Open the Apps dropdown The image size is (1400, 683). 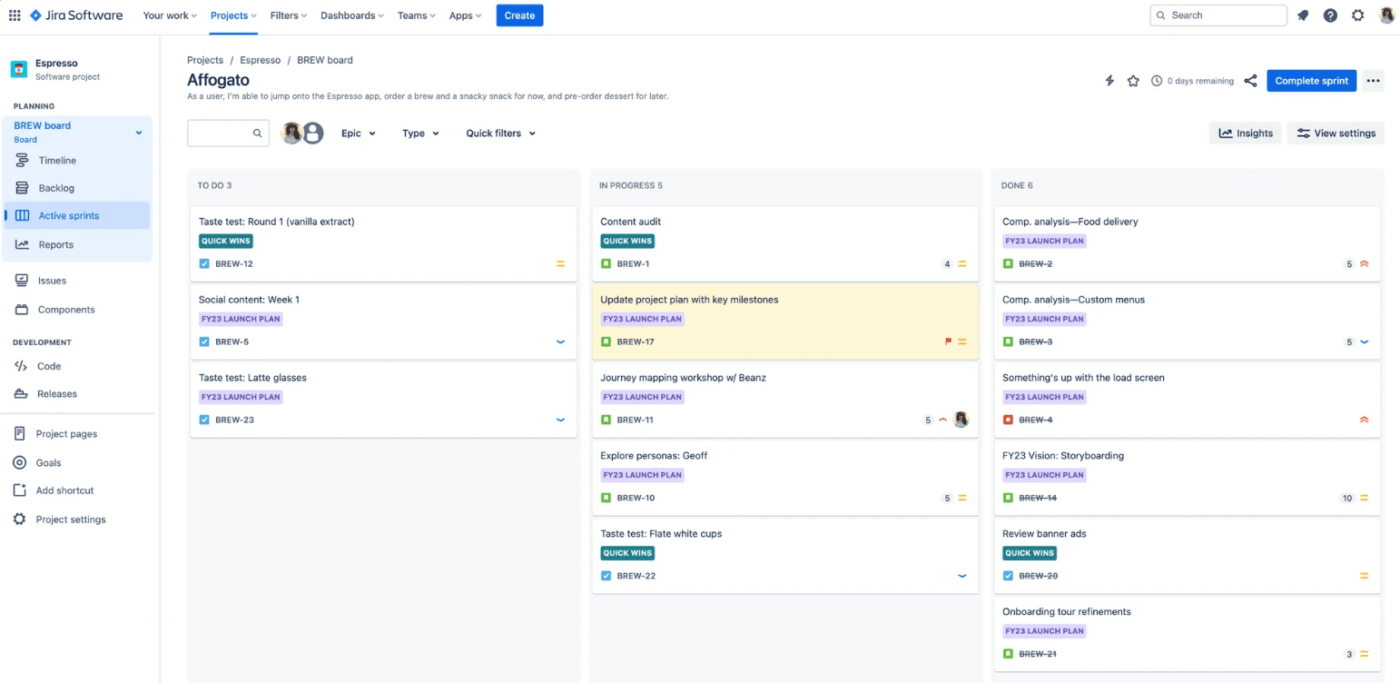[465, 15]
